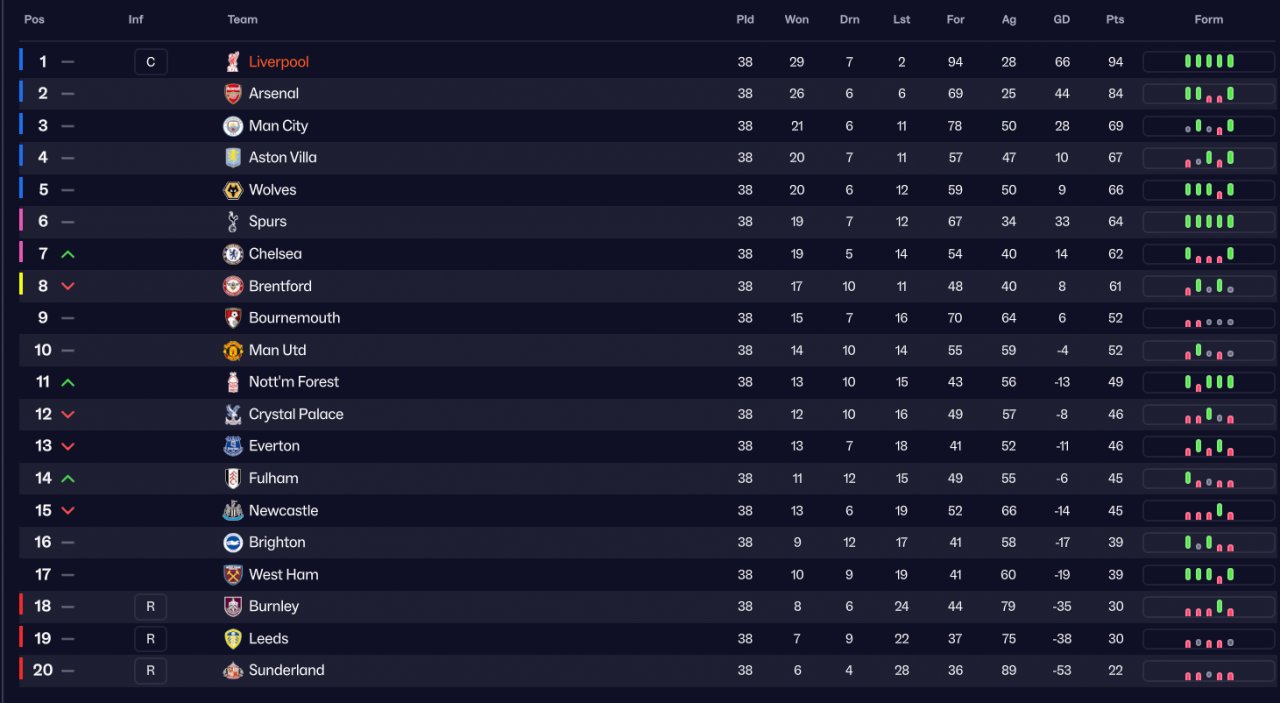Click Chelsea's green position-up arrow
1280x703 pixels.
pos(68,255)
